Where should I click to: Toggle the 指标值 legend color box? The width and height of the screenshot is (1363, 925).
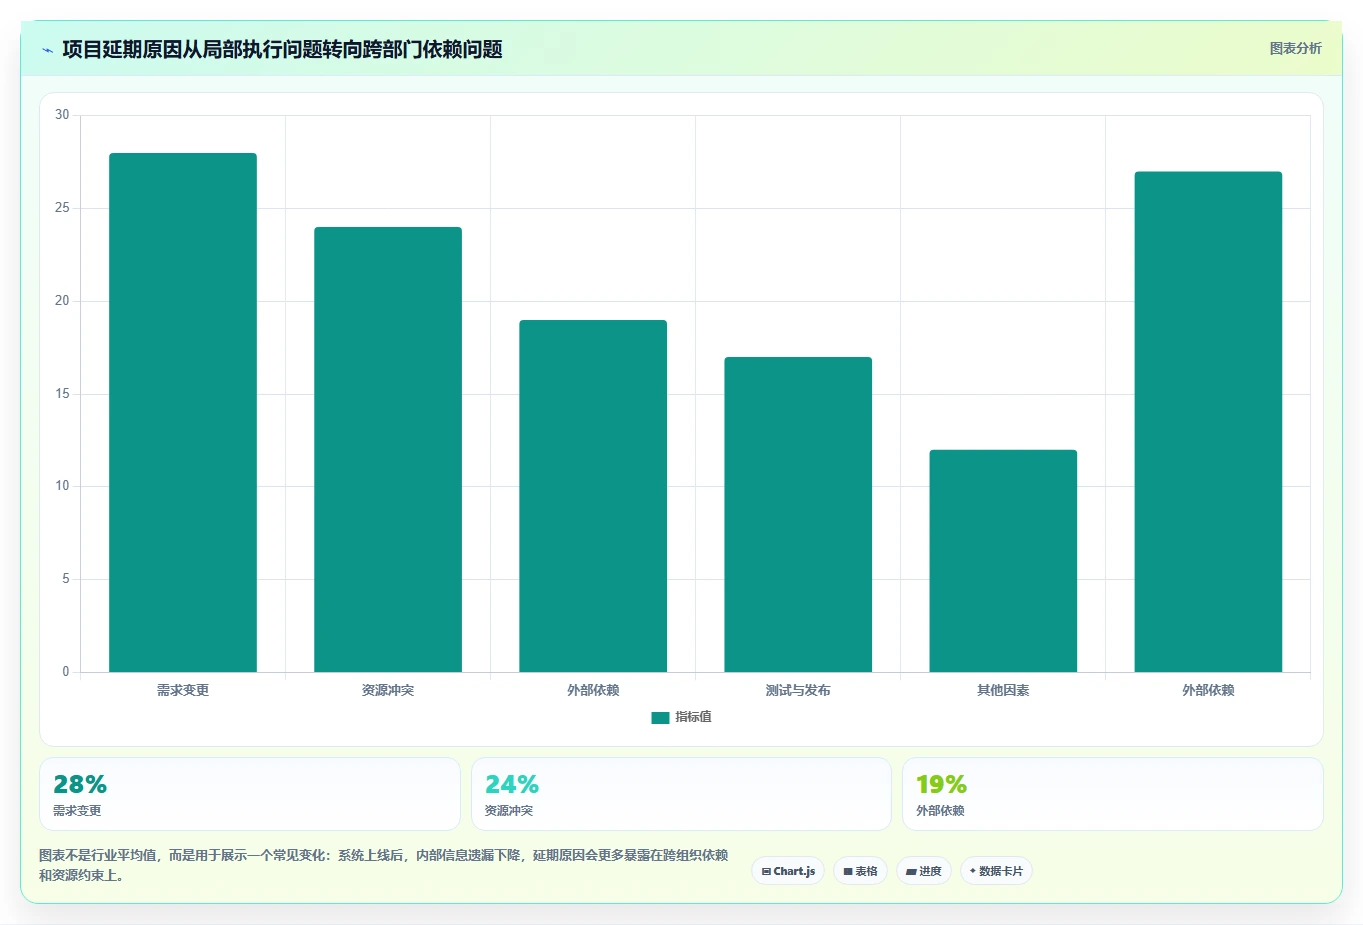[660, 717]
